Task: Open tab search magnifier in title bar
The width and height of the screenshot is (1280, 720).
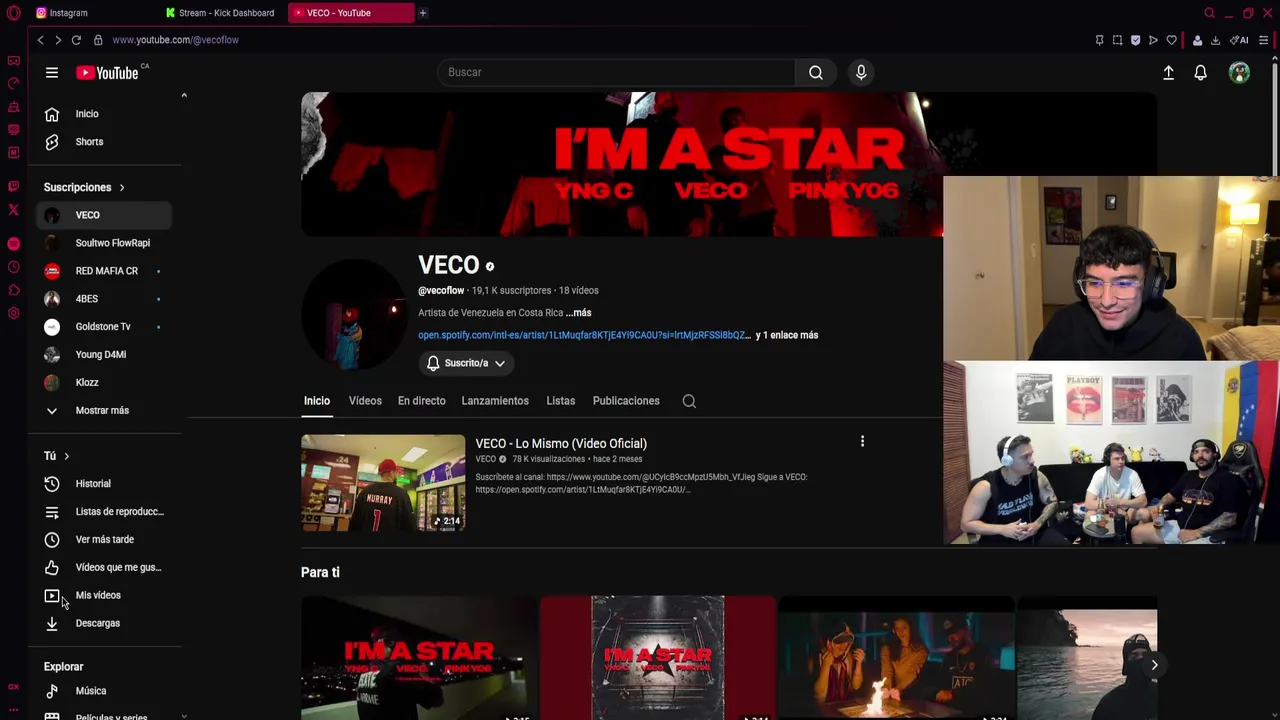Action: click(1209, 13)
